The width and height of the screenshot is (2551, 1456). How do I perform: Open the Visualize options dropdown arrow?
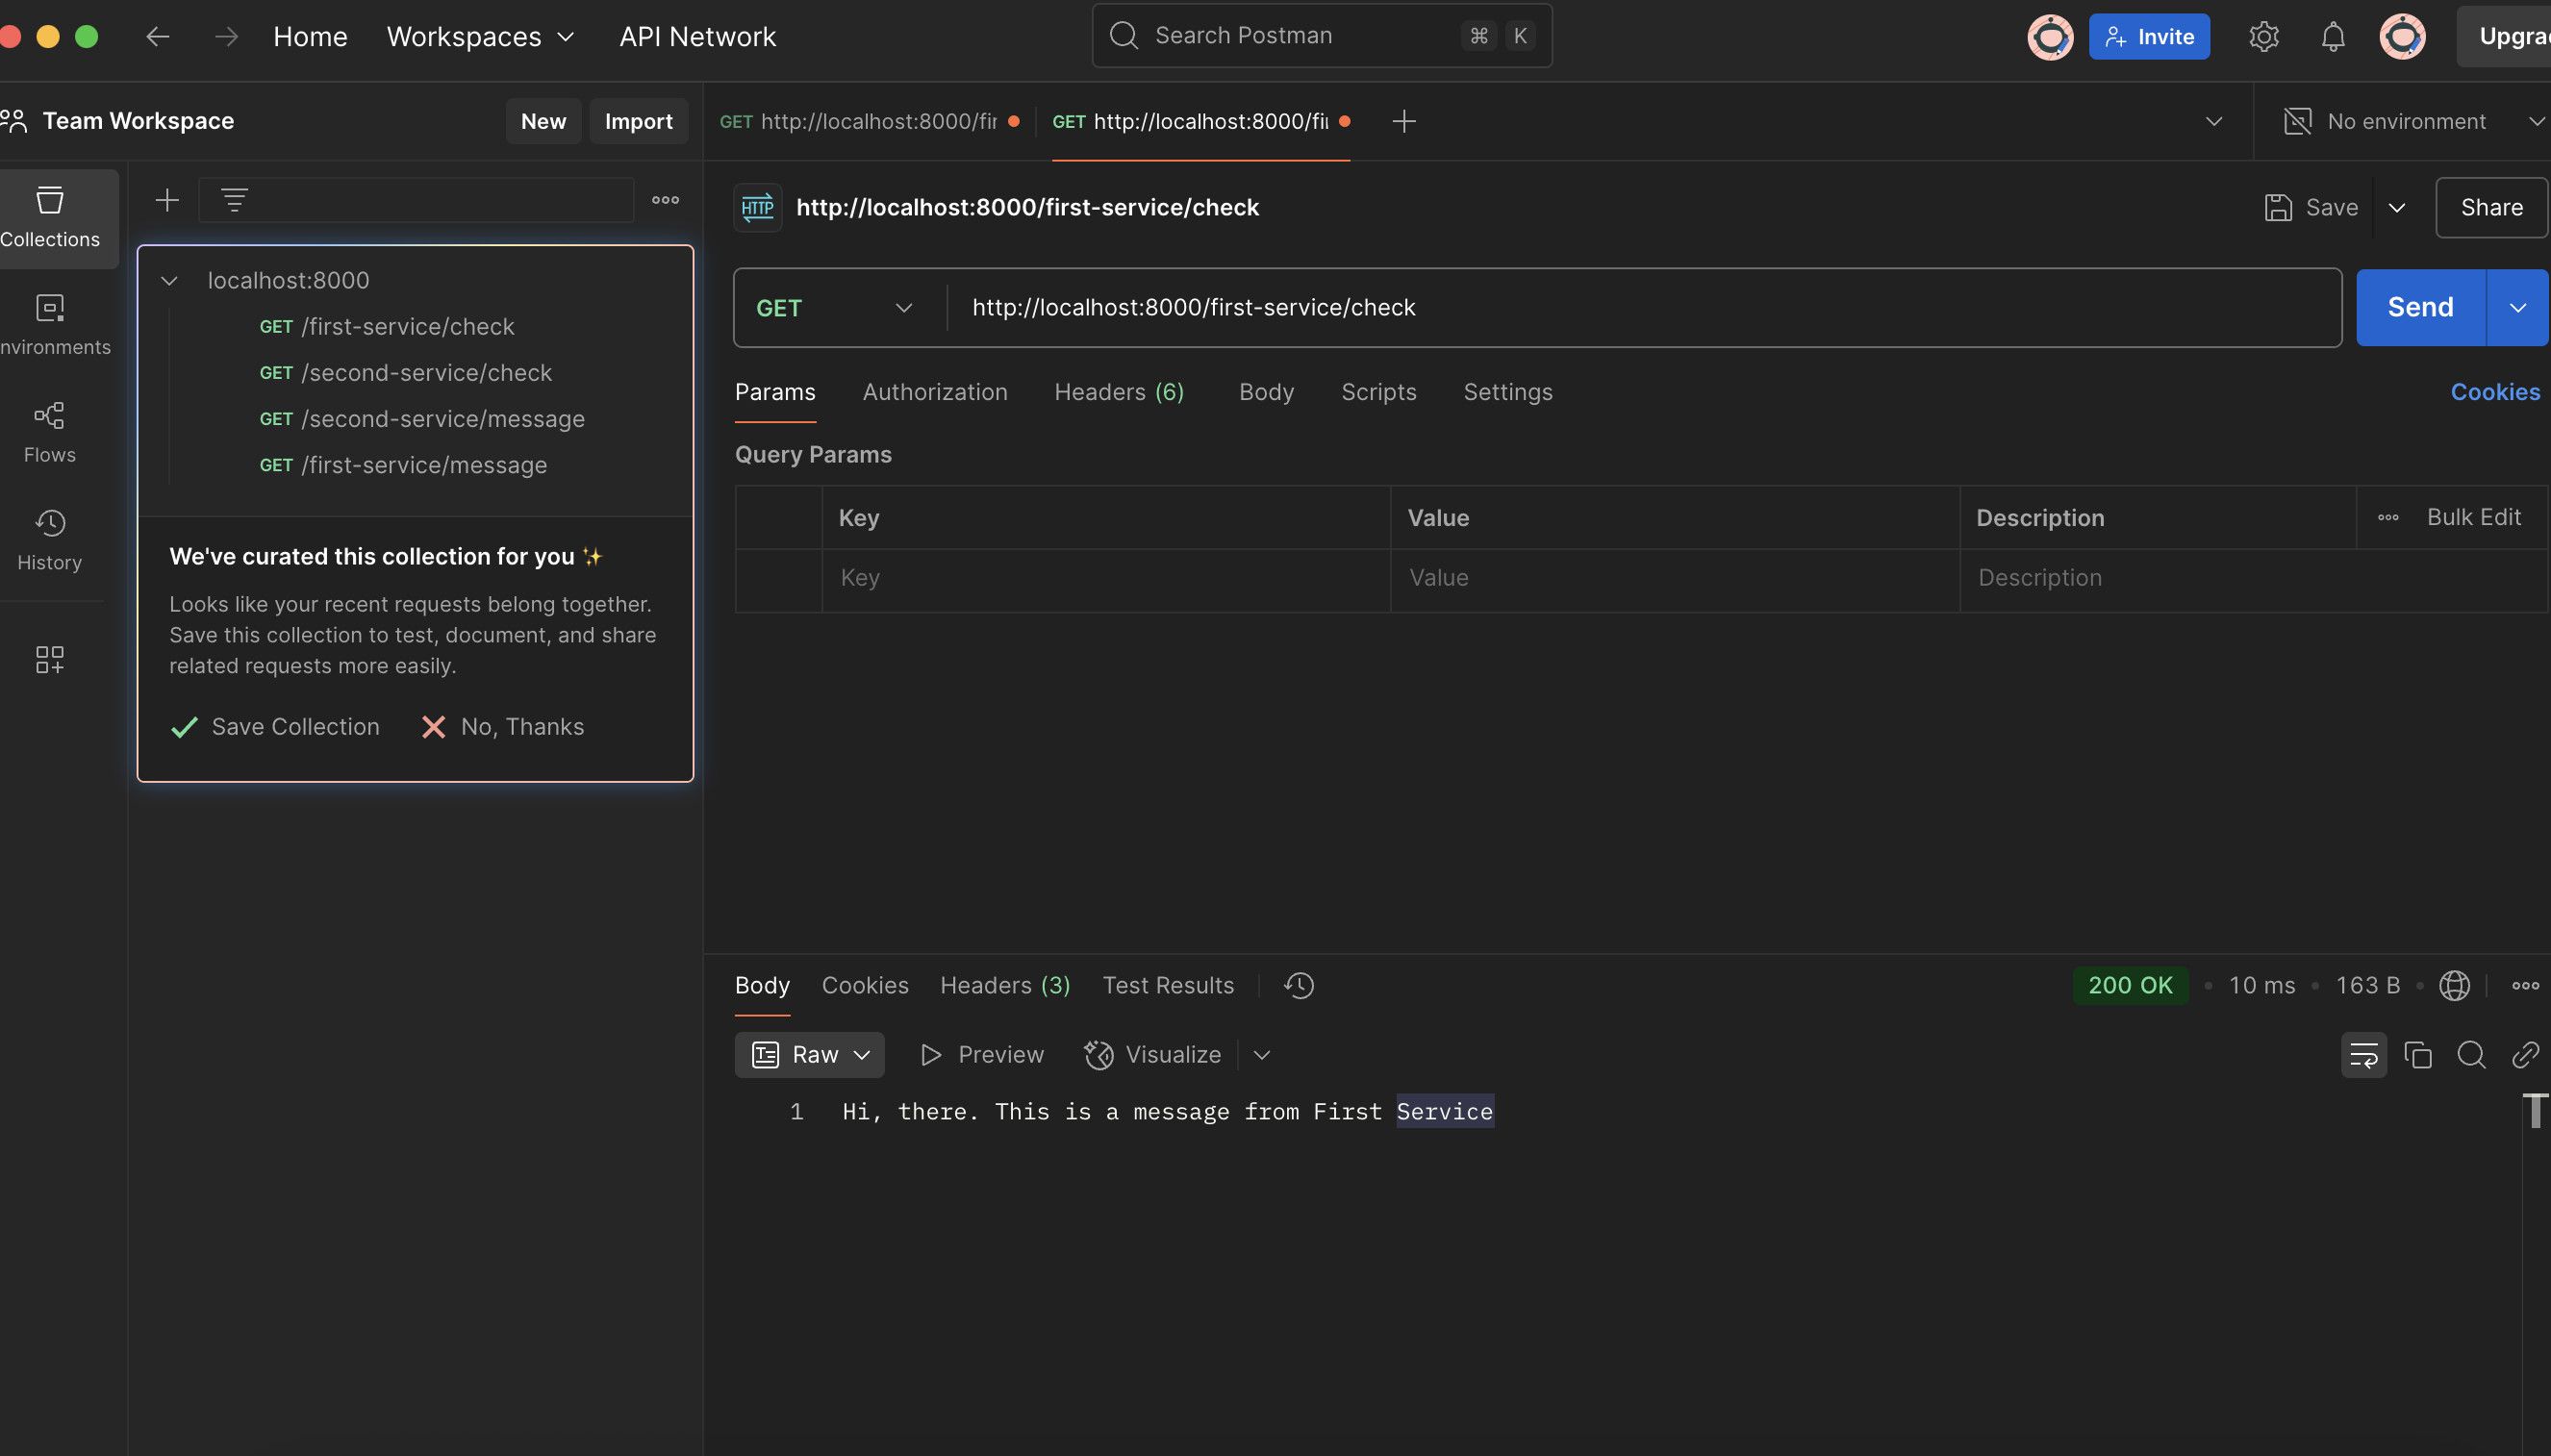pos(1261,1055)
